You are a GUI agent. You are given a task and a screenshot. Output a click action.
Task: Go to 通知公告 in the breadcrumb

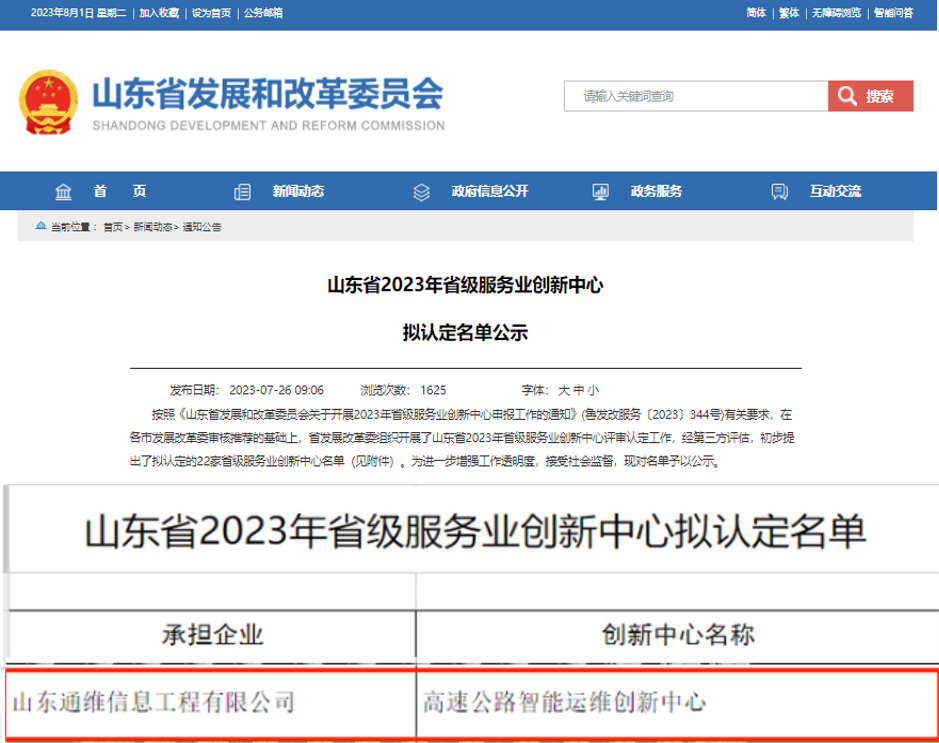coord(202,227)
